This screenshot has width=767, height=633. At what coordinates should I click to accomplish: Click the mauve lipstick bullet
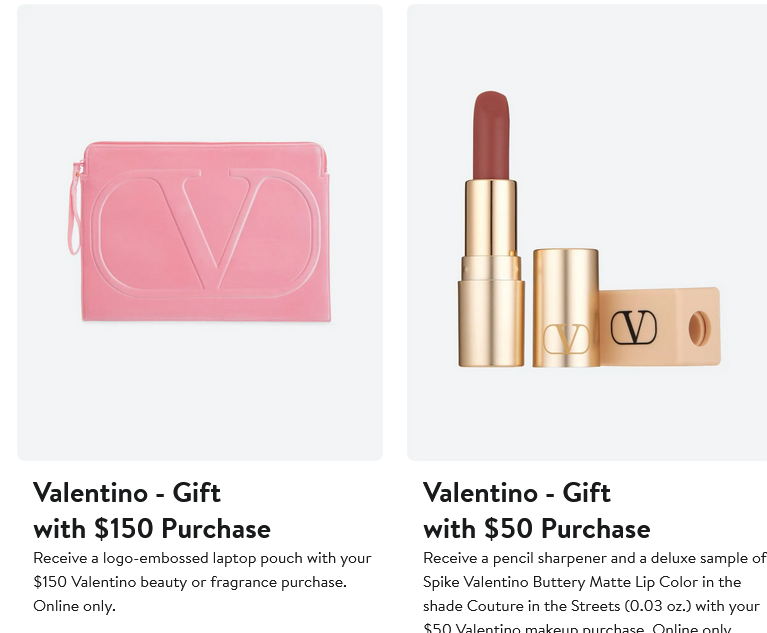click(x=491, y=135)
